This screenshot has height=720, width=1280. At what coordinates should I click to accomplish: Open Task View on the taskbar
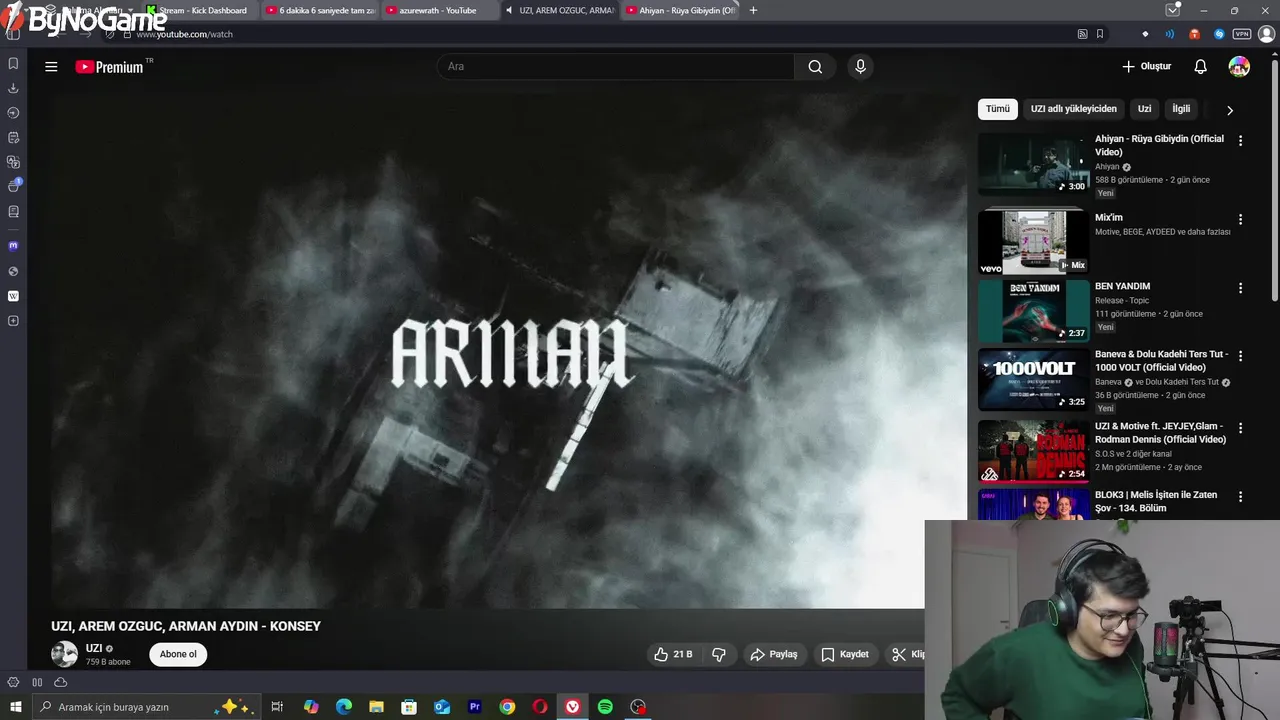[277, 707]
